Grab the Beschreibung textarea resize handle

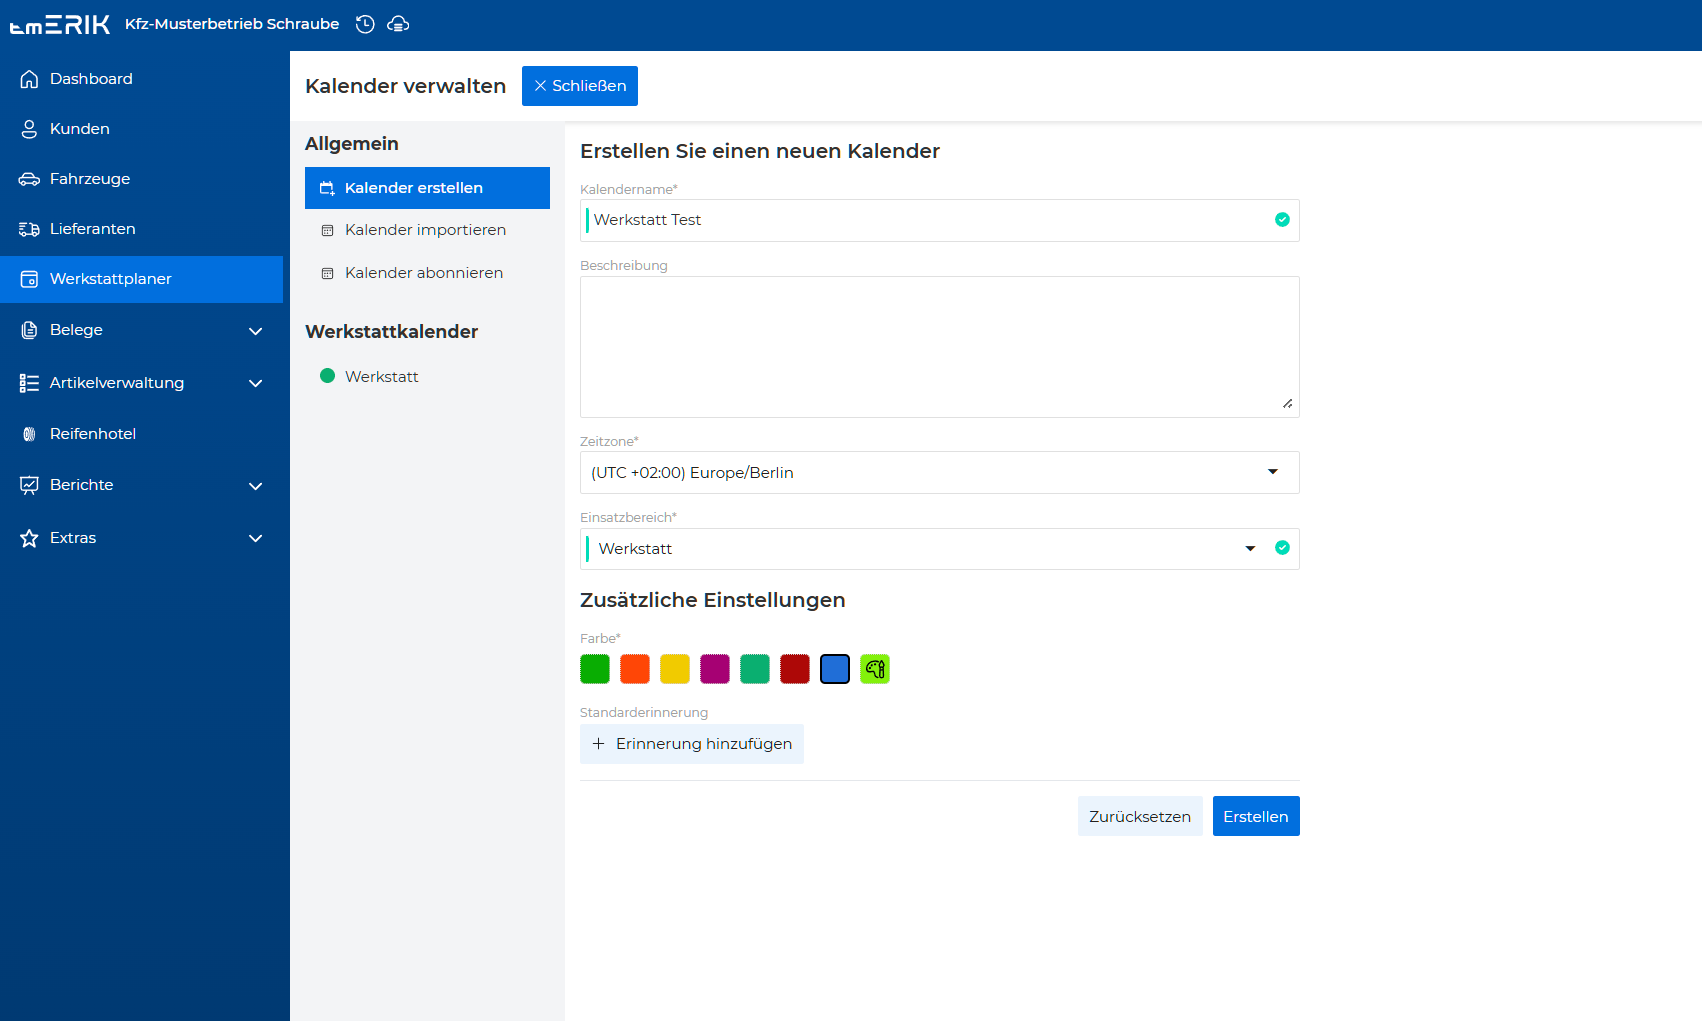1288,404
